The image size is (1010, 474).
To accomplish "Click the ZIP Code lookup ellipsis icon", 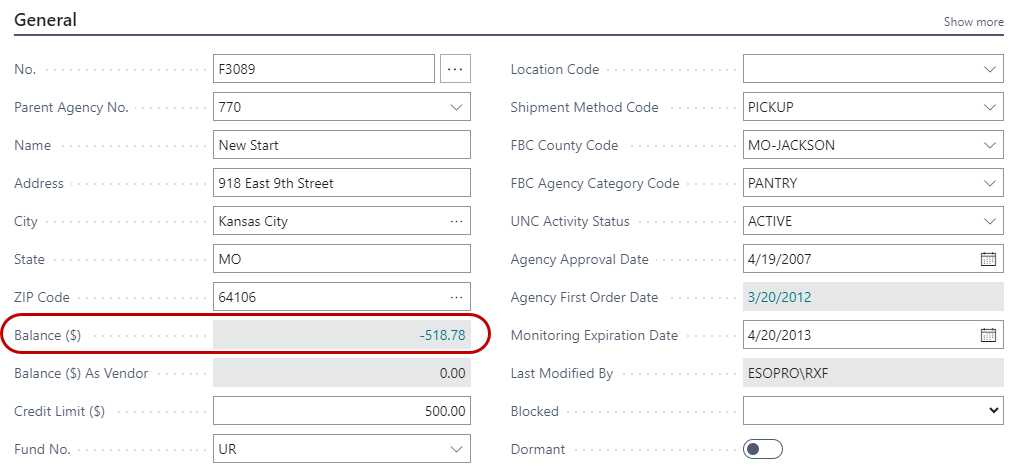I will click(456, 297).
